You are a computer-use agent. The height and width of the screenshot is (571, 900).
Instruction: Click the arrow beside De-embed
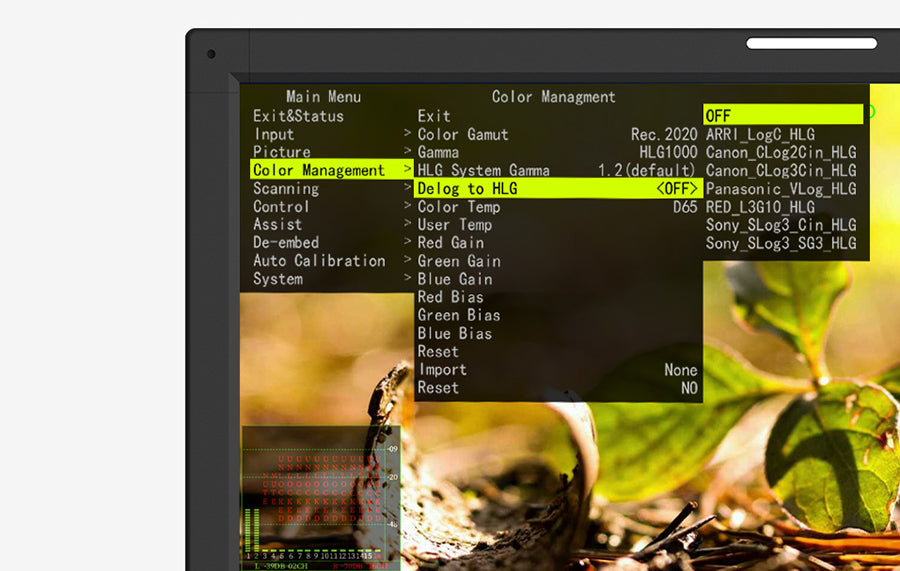coord(408,241)
